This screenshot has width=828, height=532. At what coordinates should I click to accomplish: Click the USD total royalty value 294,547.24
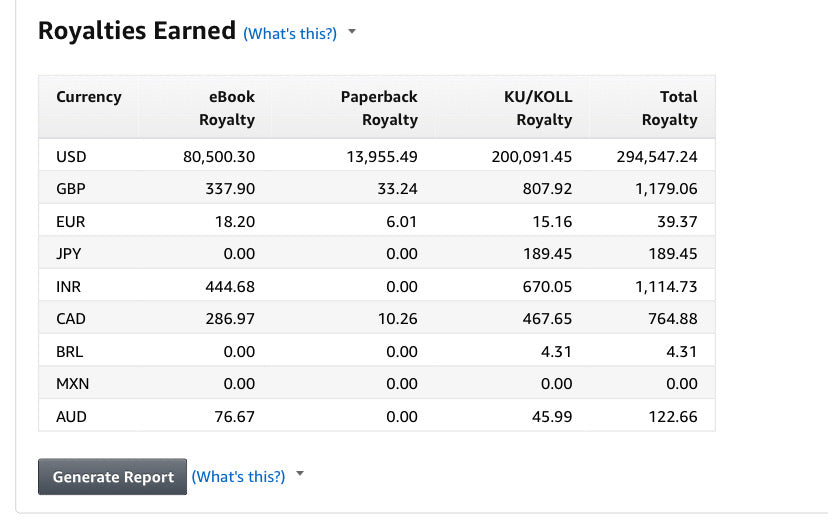[x=656, y=156]
